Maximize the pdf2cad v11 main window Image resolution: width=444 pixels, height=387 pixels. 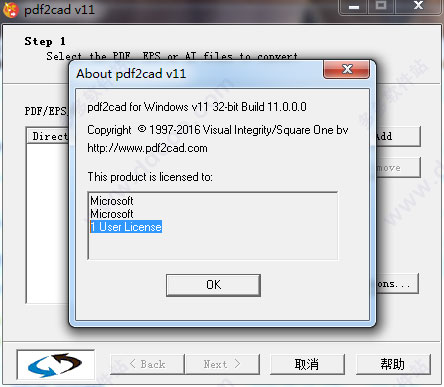[381, 6]
